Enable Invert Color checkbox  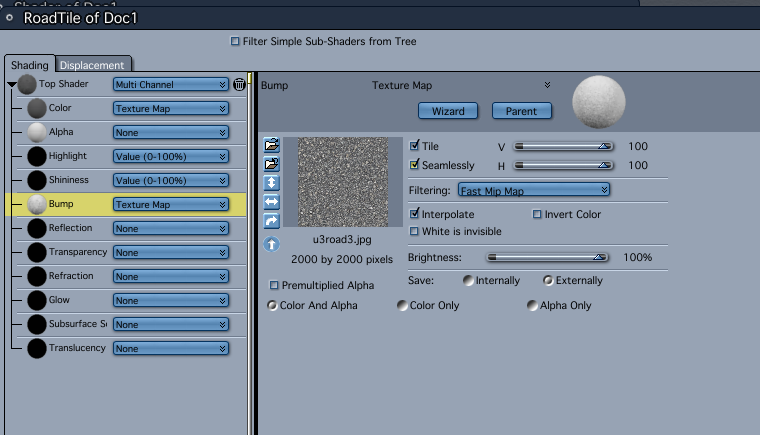click(537, 214)
